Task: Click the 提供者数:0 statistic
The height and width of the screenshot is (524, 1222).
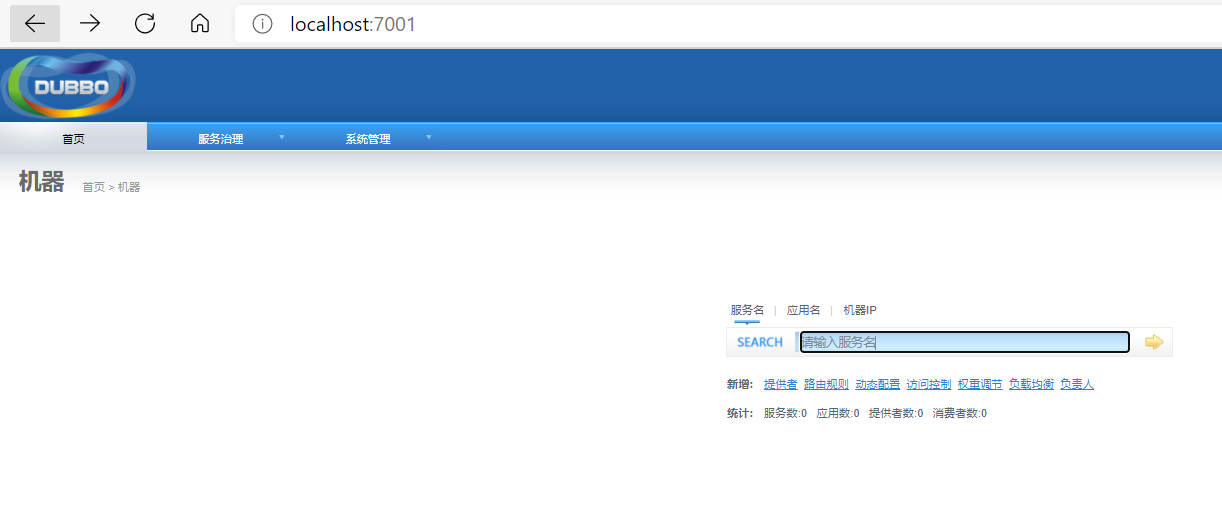Action: click(x=896, y=413)
